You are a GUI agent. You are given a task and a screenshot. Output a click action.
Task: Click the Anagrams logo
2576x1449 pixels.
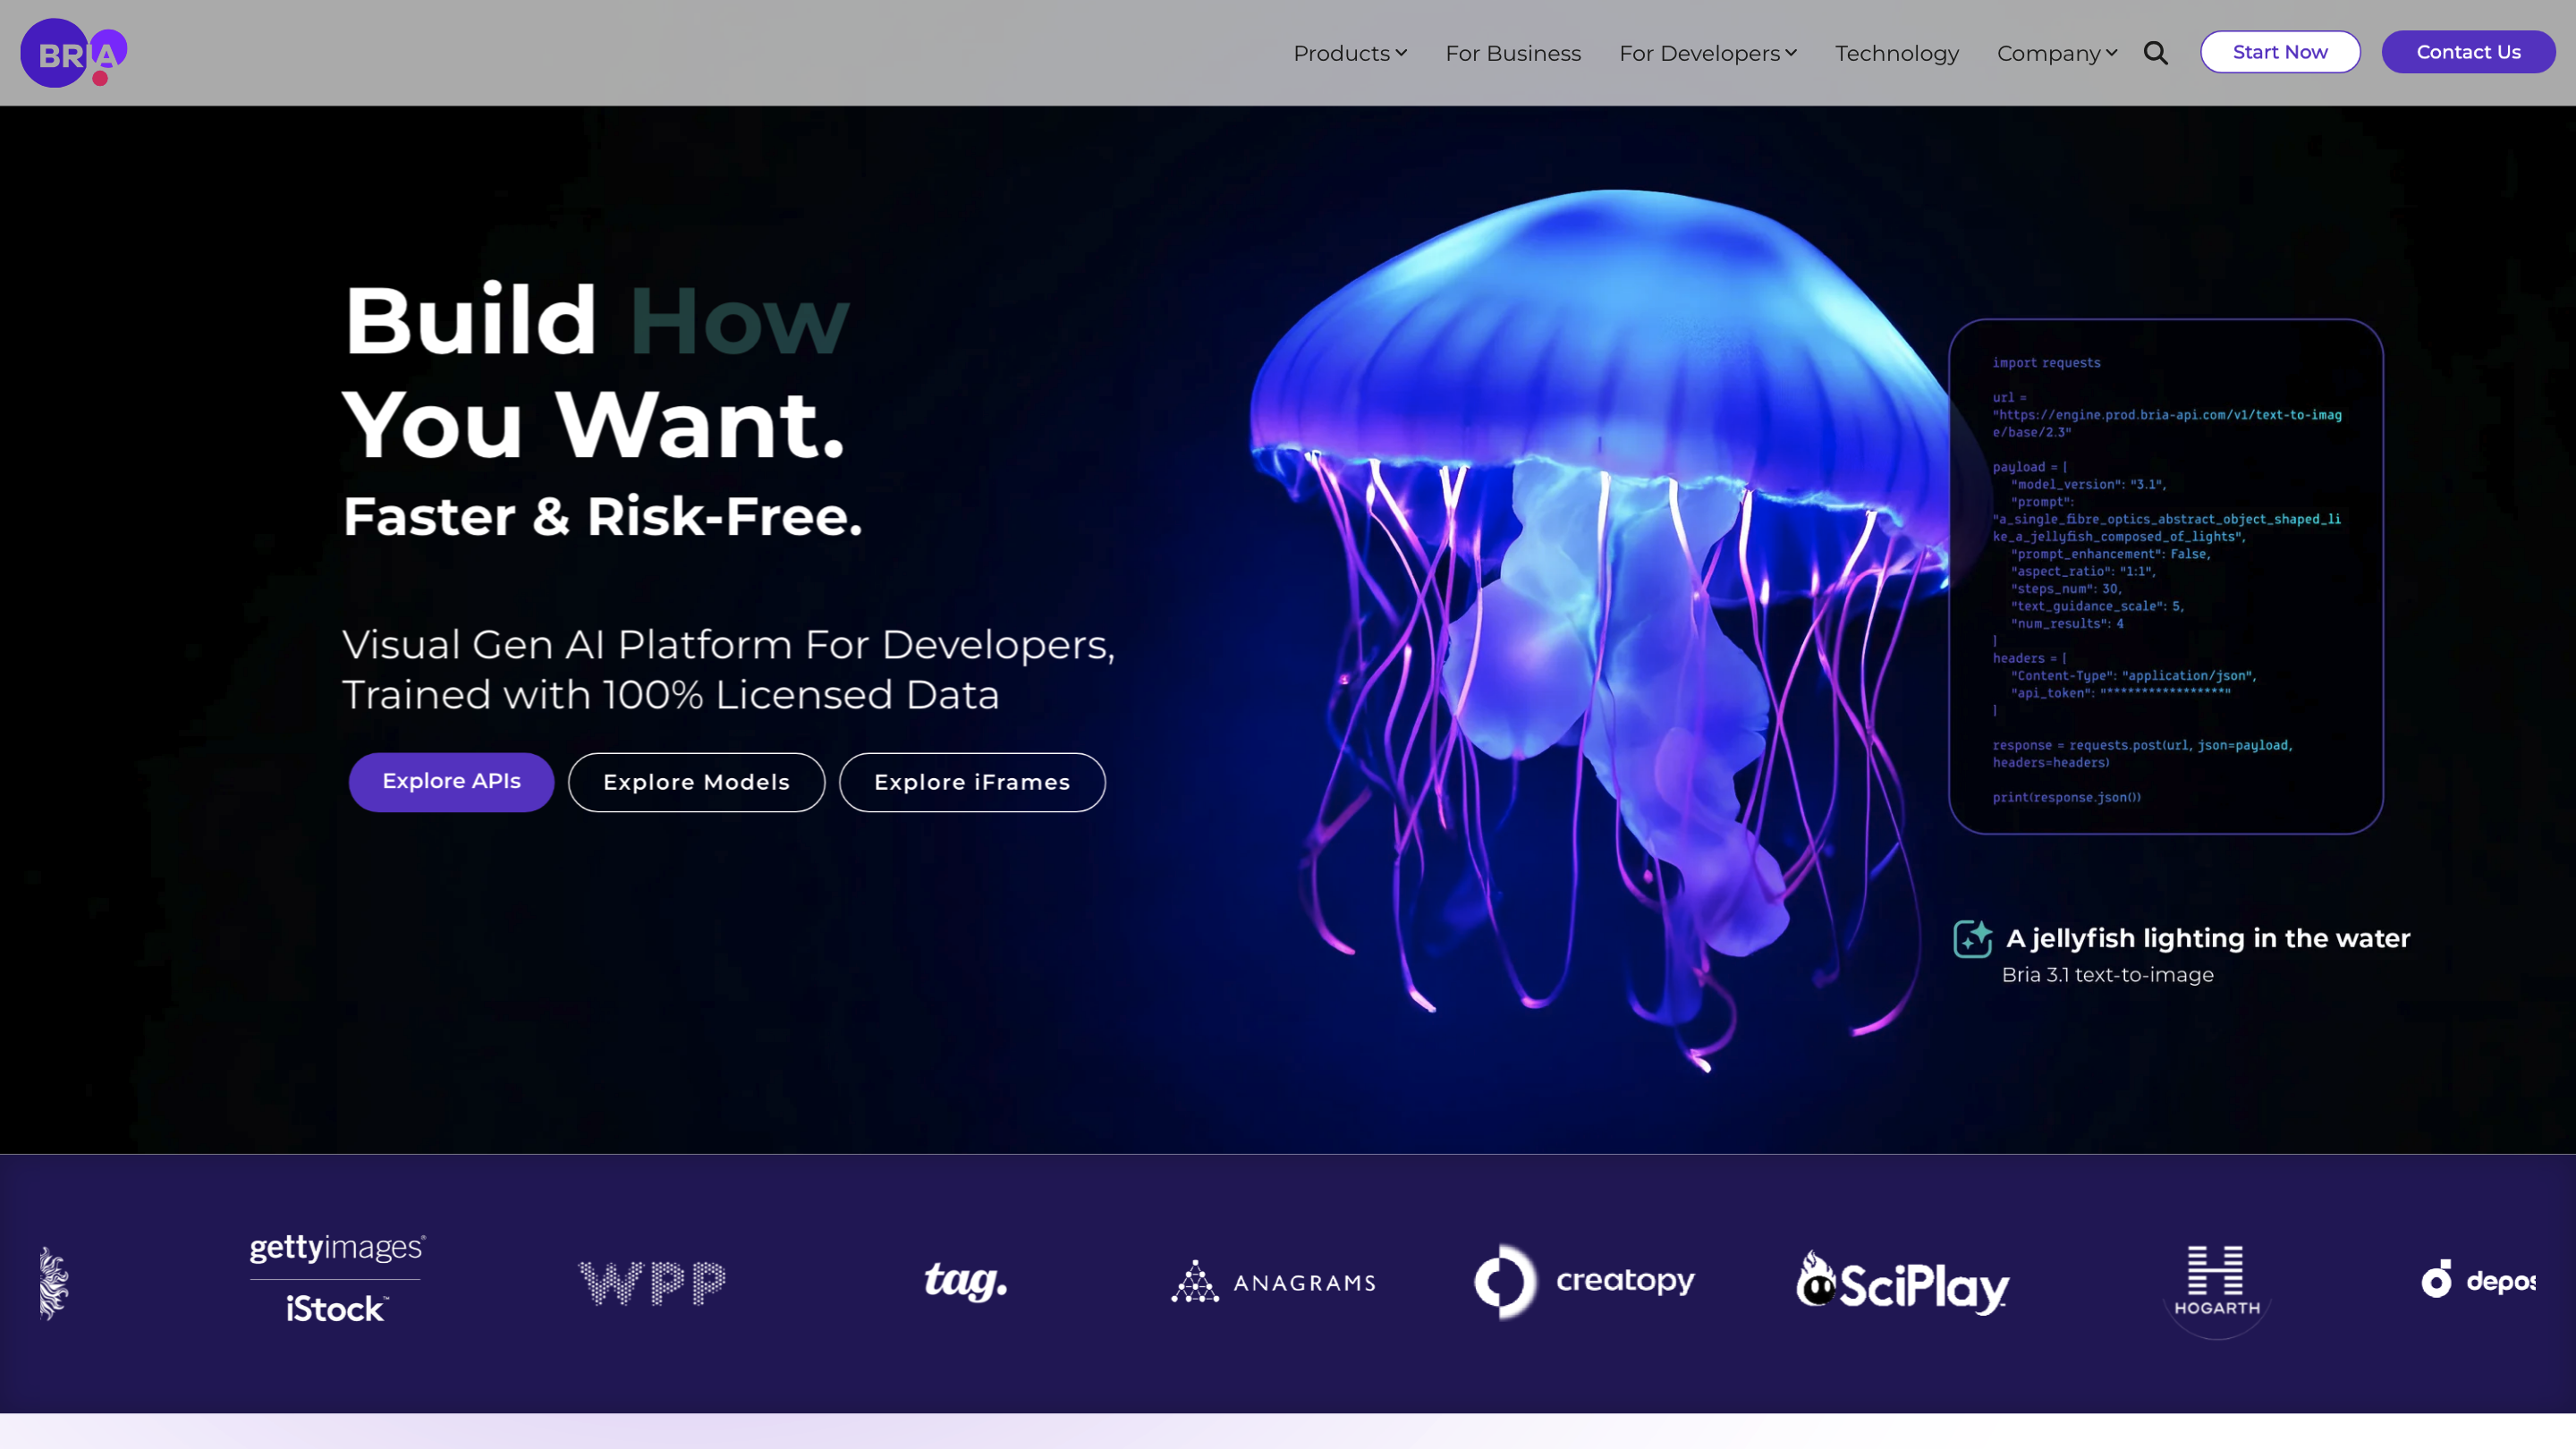coord(1273,1282)
